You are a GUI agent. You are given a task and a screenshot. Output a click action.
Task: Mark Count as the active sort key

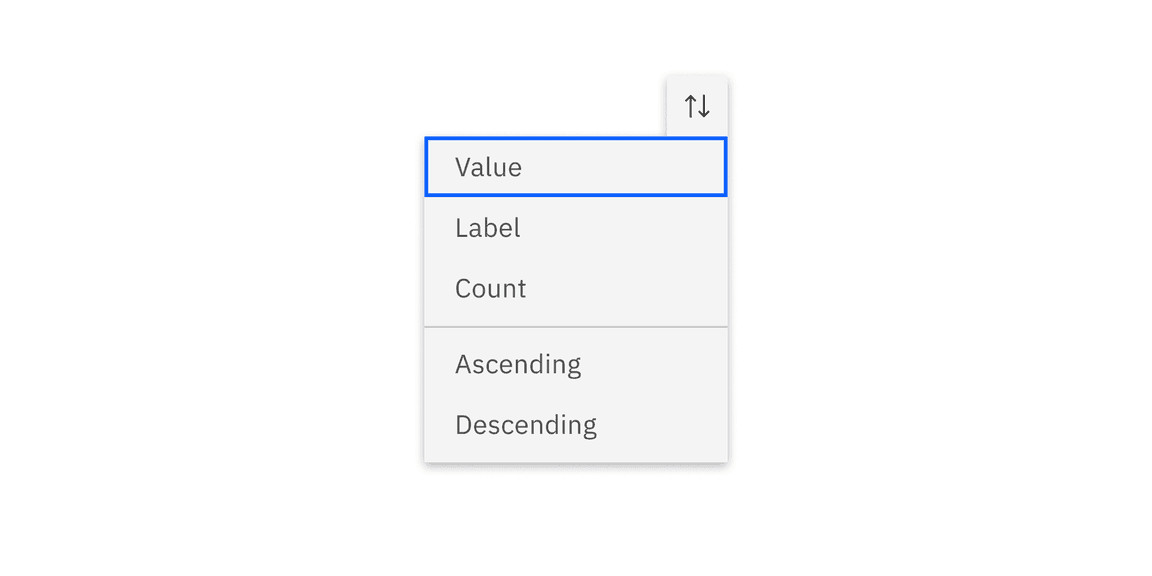click(575, 289)
